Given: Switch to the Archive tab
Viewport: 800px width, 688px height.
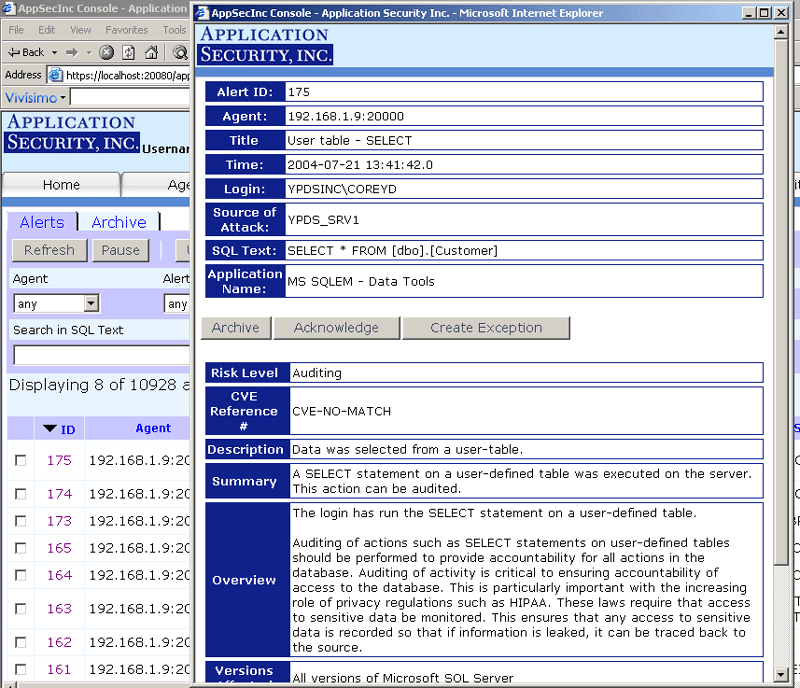Looking at the screenshot, I should [119, 222].
